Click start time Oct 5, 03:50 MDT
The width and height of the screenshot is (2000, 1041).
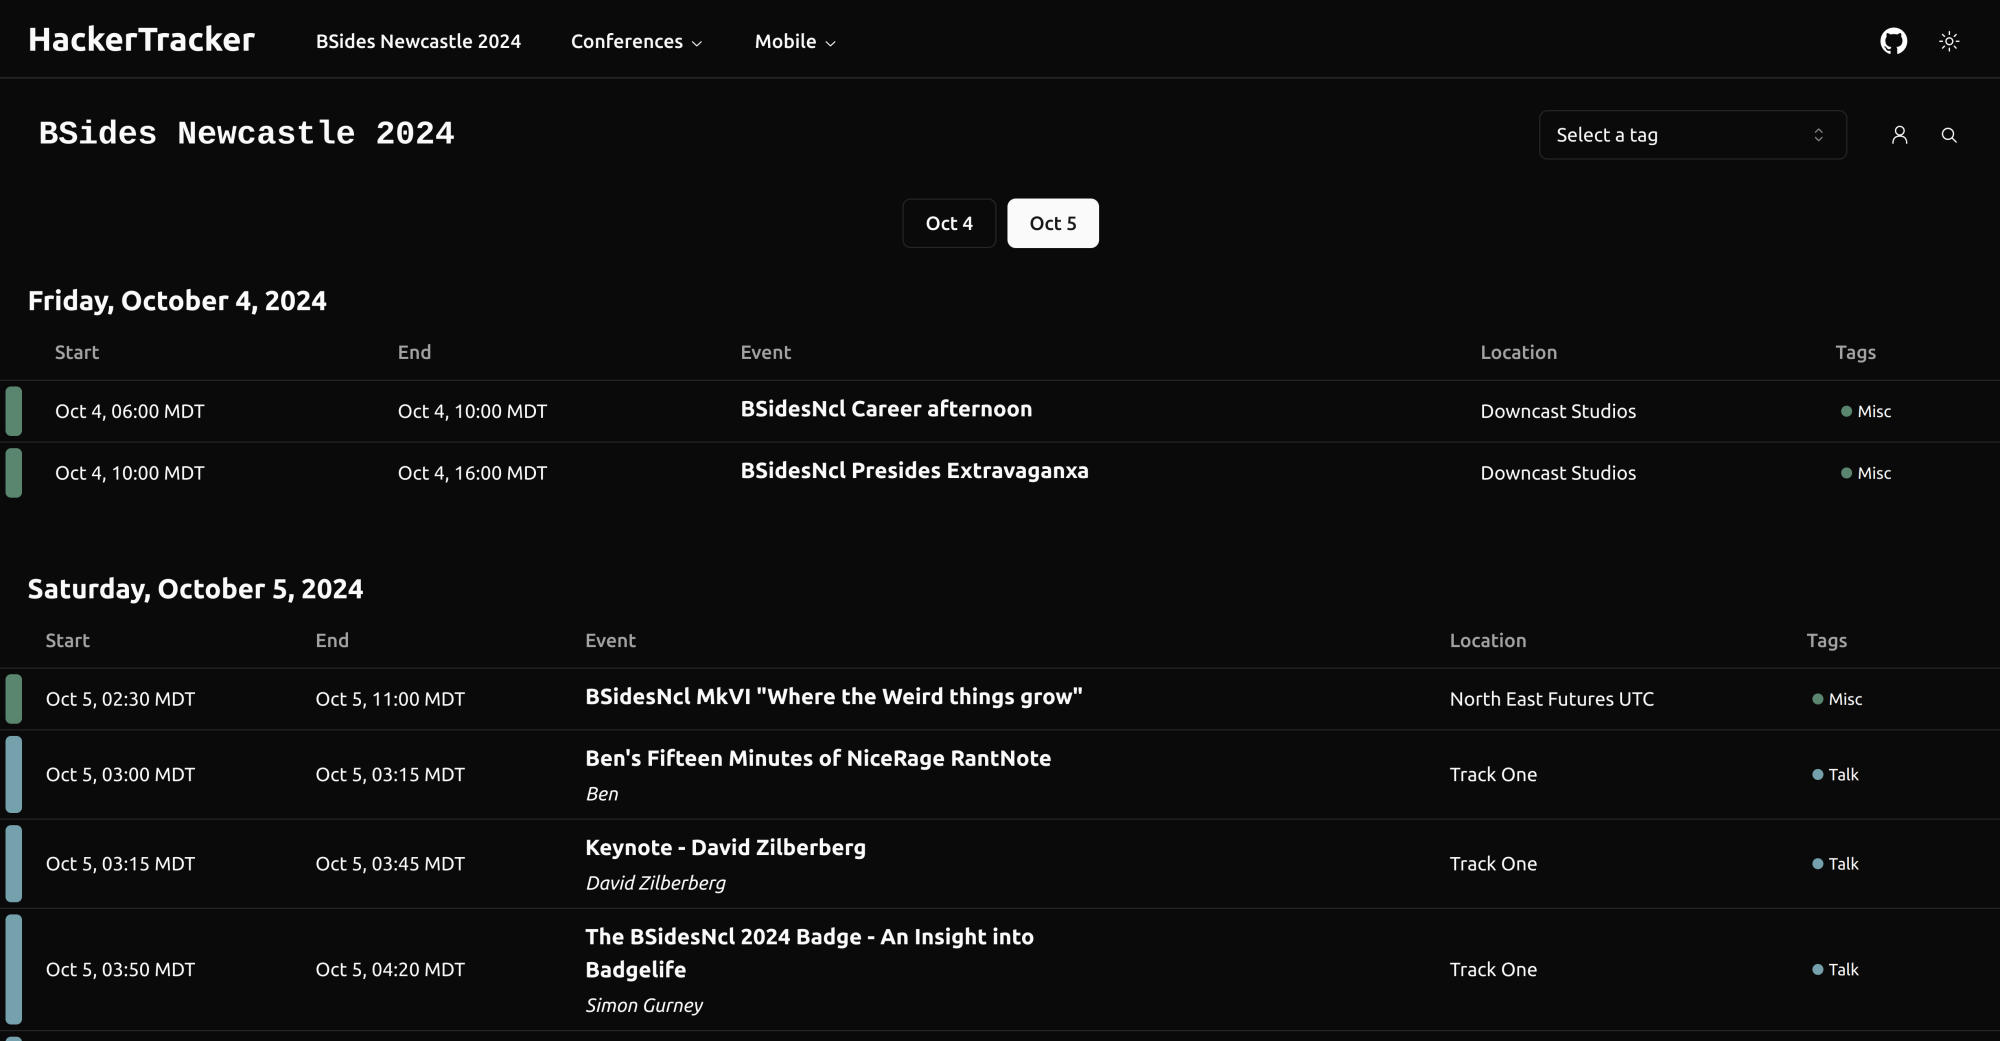[120, 970]
